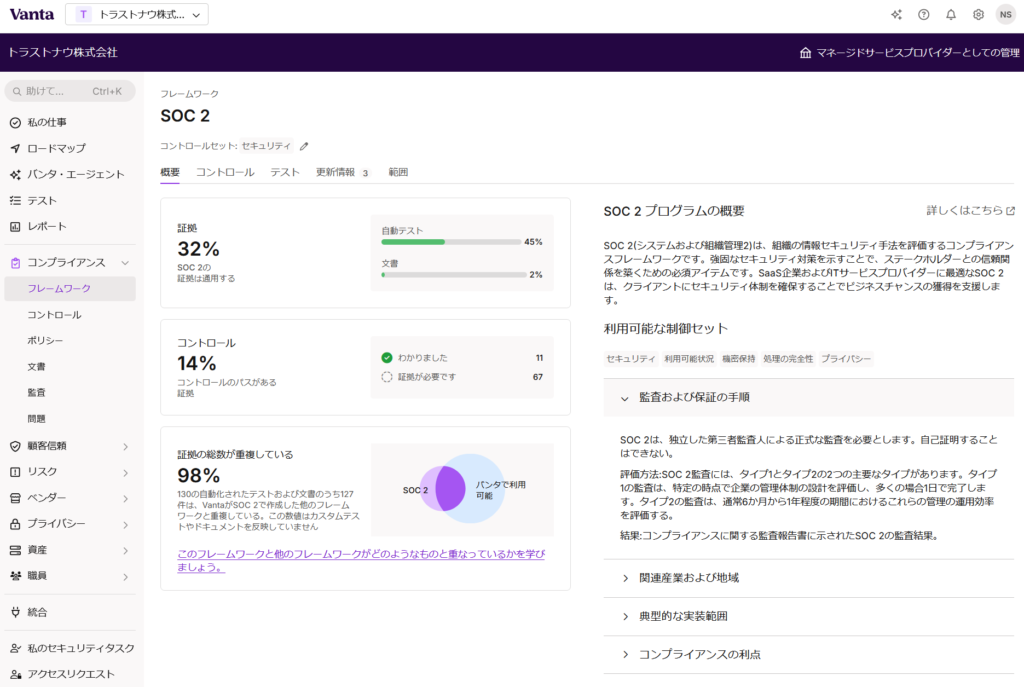Open the settings gear icon

coord(978,15)
